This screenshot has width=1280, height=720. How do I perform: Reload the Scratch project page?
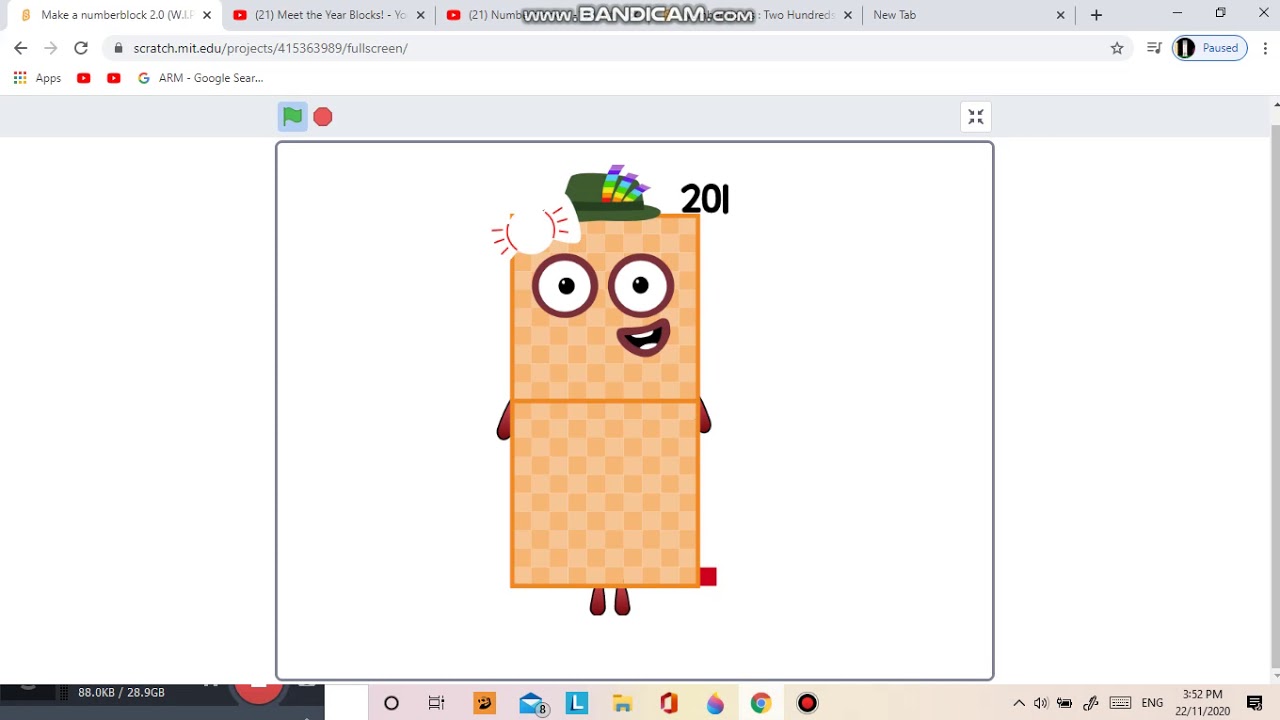pos(81,48)
